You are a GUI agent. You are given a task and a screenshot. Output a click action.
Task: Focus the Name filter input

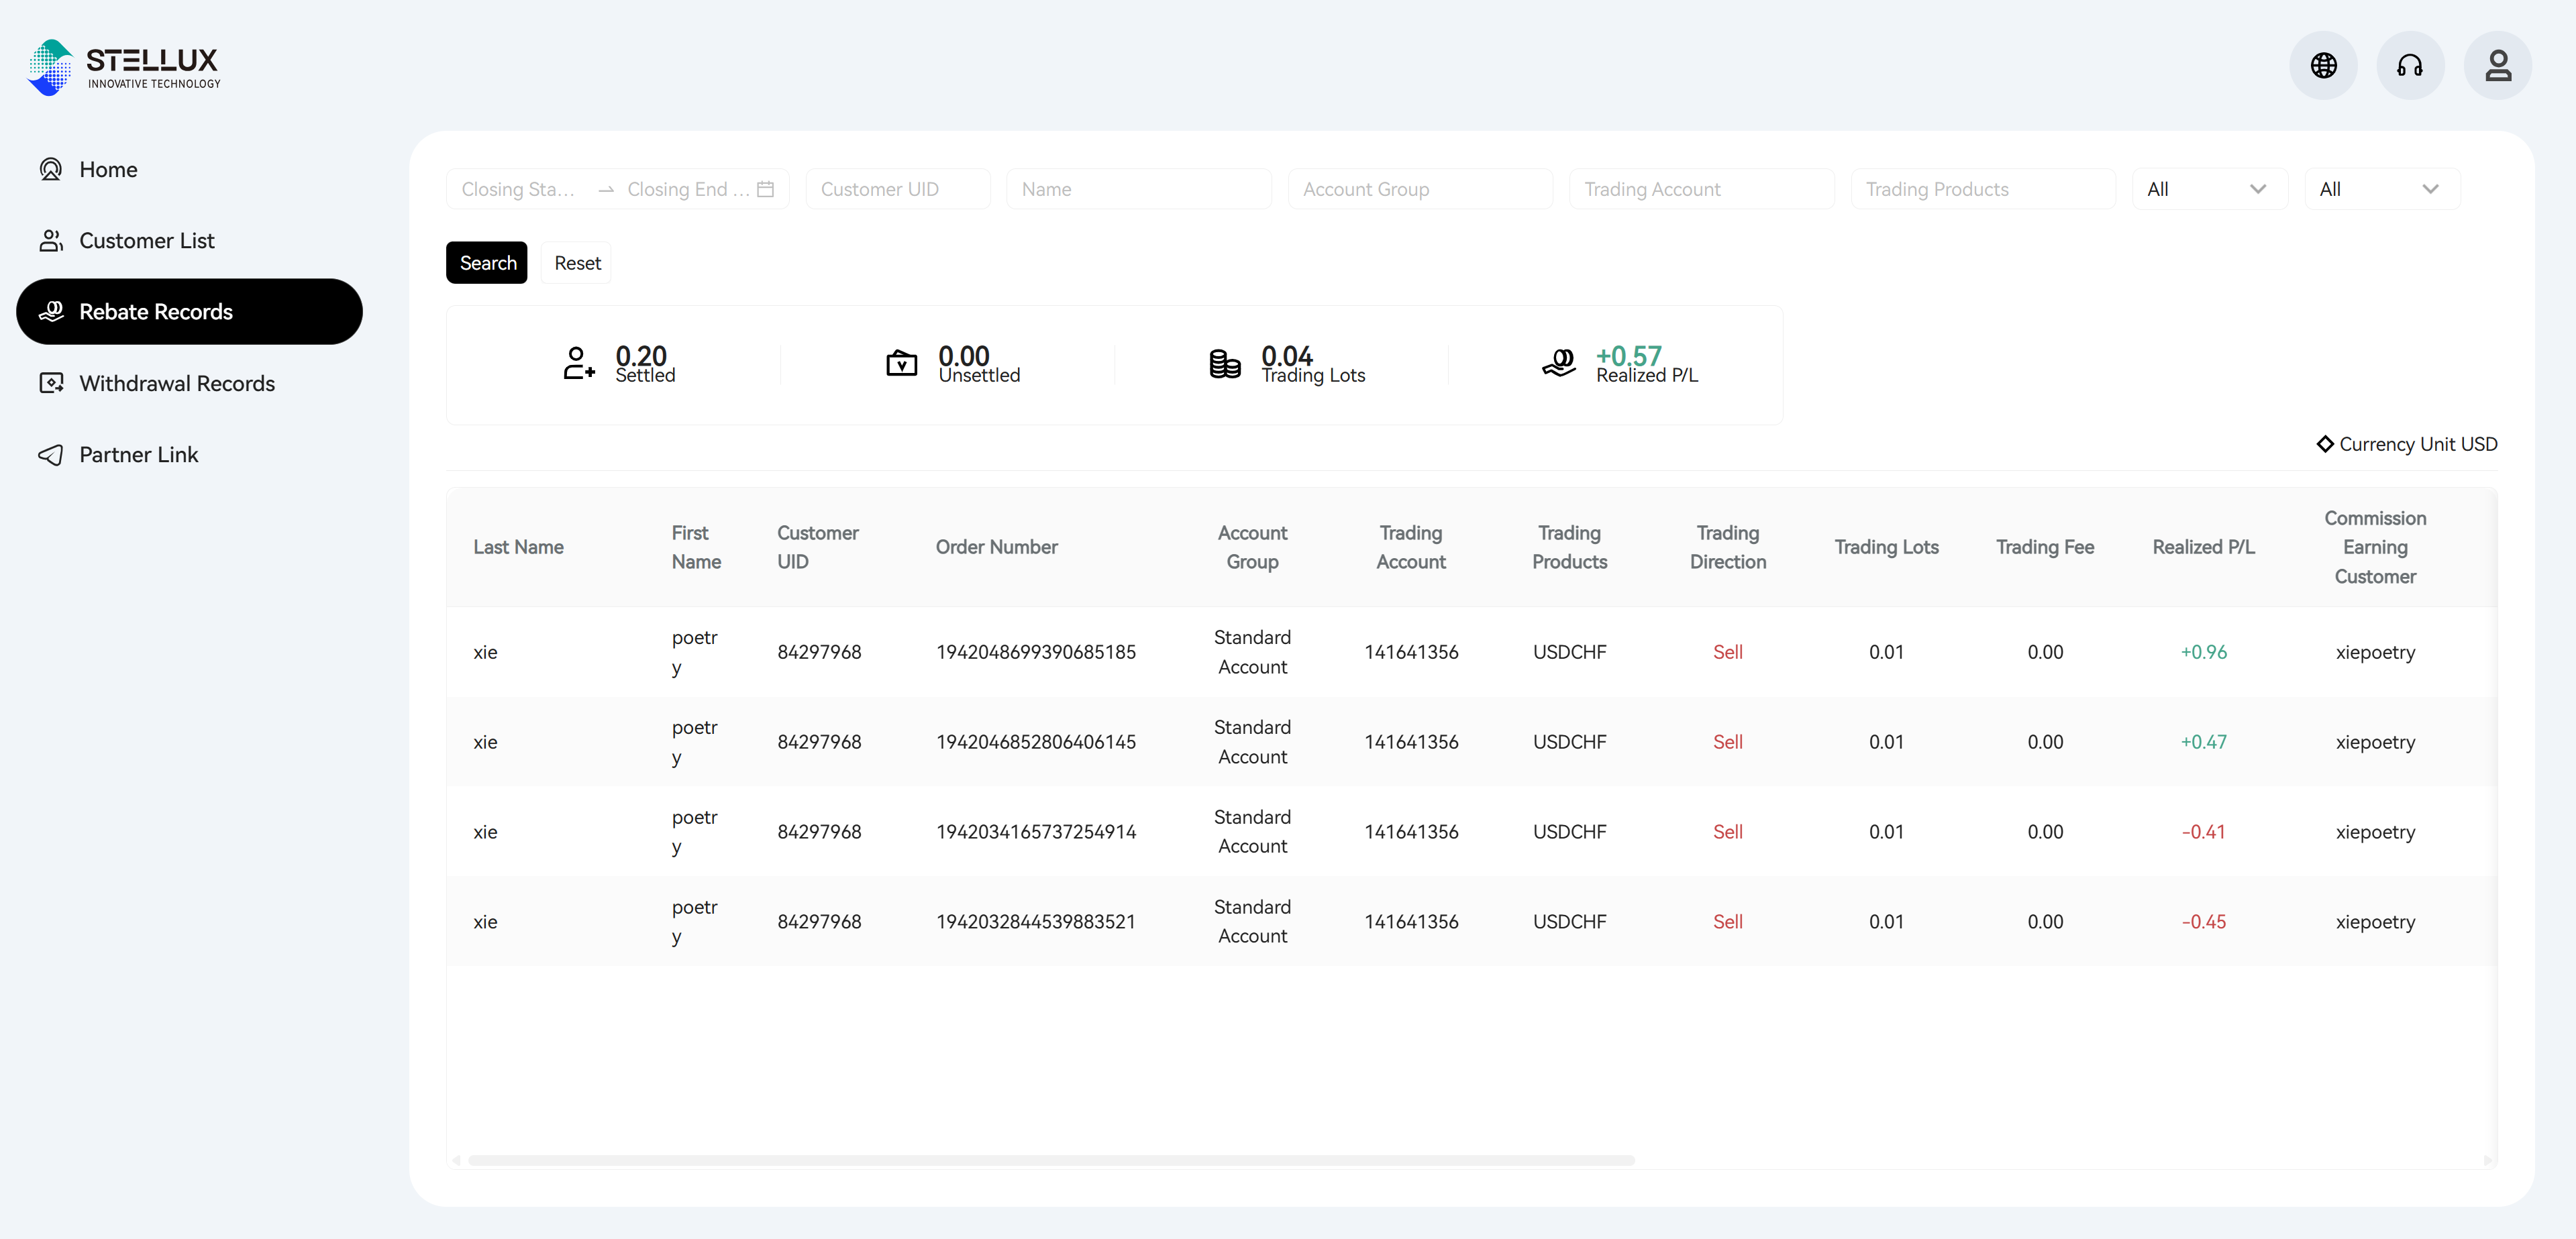coord(1139,189)
